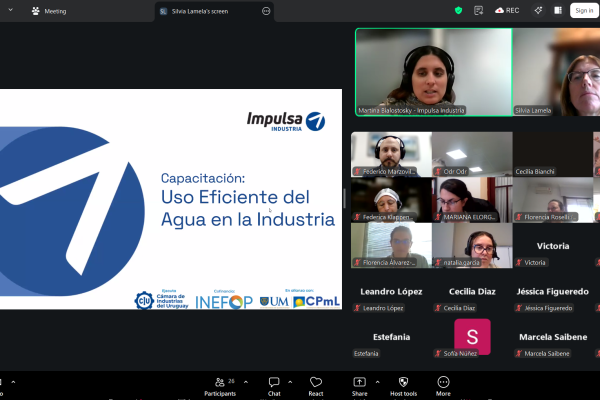Click the Impulsa Industria logo on slide
Screen dimensions: 600x400
pos(286,121)
